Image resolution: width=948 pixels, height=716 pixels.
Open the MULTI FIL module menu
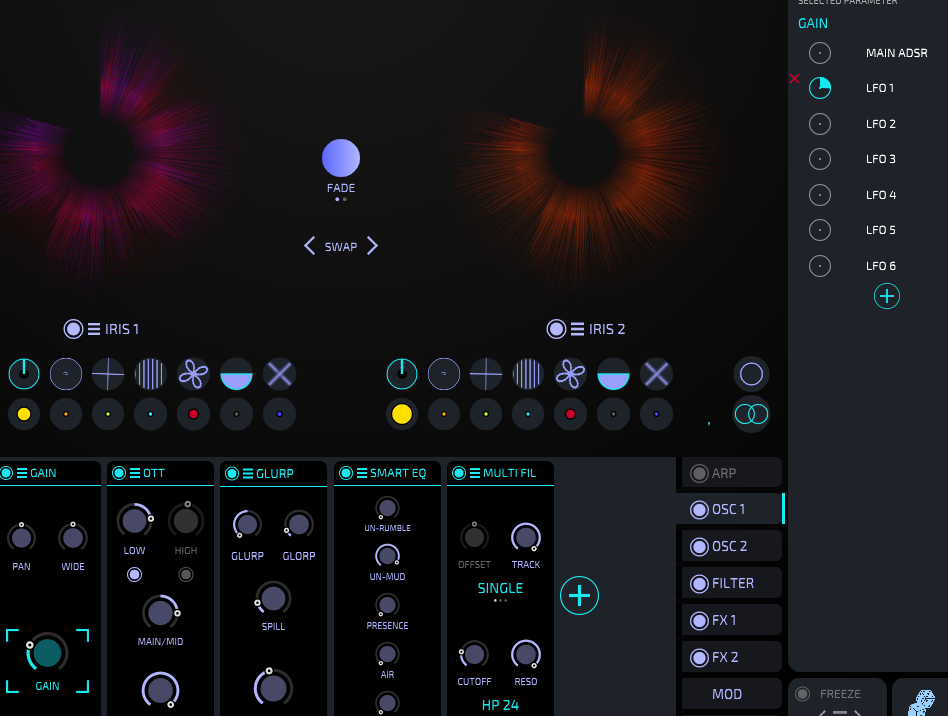coord(475,473)
